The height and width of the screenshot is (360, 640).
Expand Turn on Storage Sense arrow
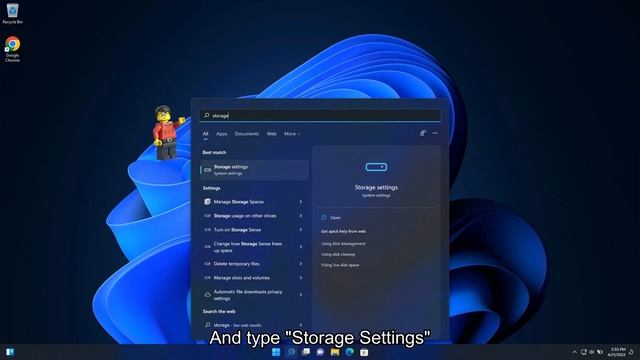click(x=301, y=230)
